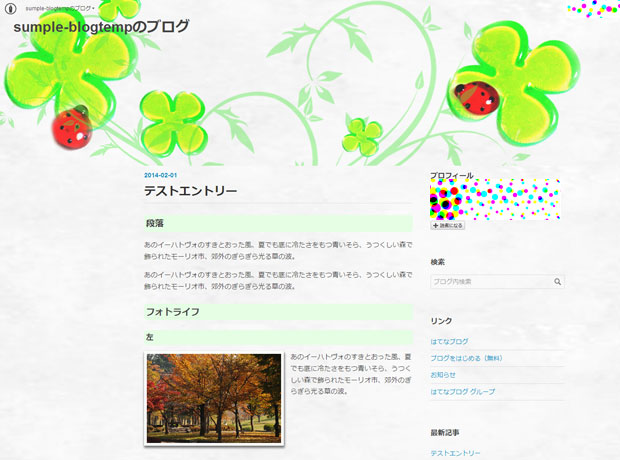Click the blog title sumple-blogtempのブログ
The height and width of the screenshot is (460, 620).
(101, 27)
